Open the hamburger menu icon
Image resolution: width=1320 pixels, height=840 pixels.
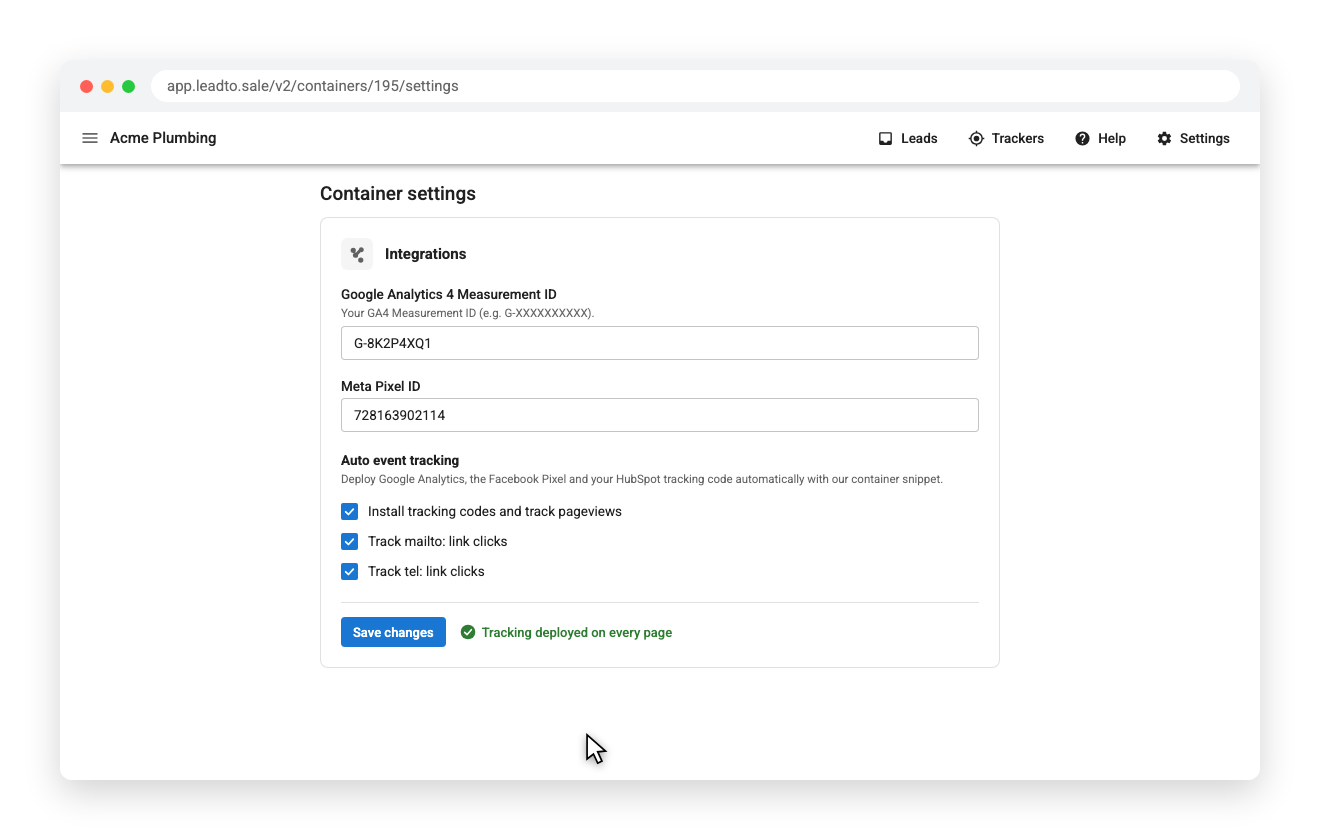tap(90, 138)
